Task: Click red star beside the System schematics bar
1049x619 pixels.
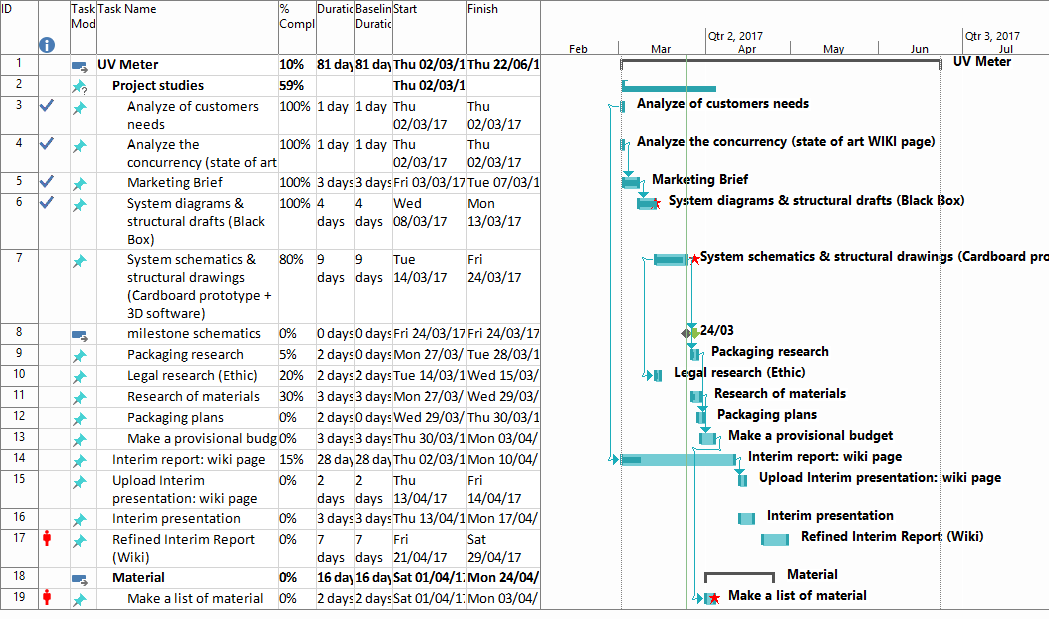Action: (x=695, y=259)
